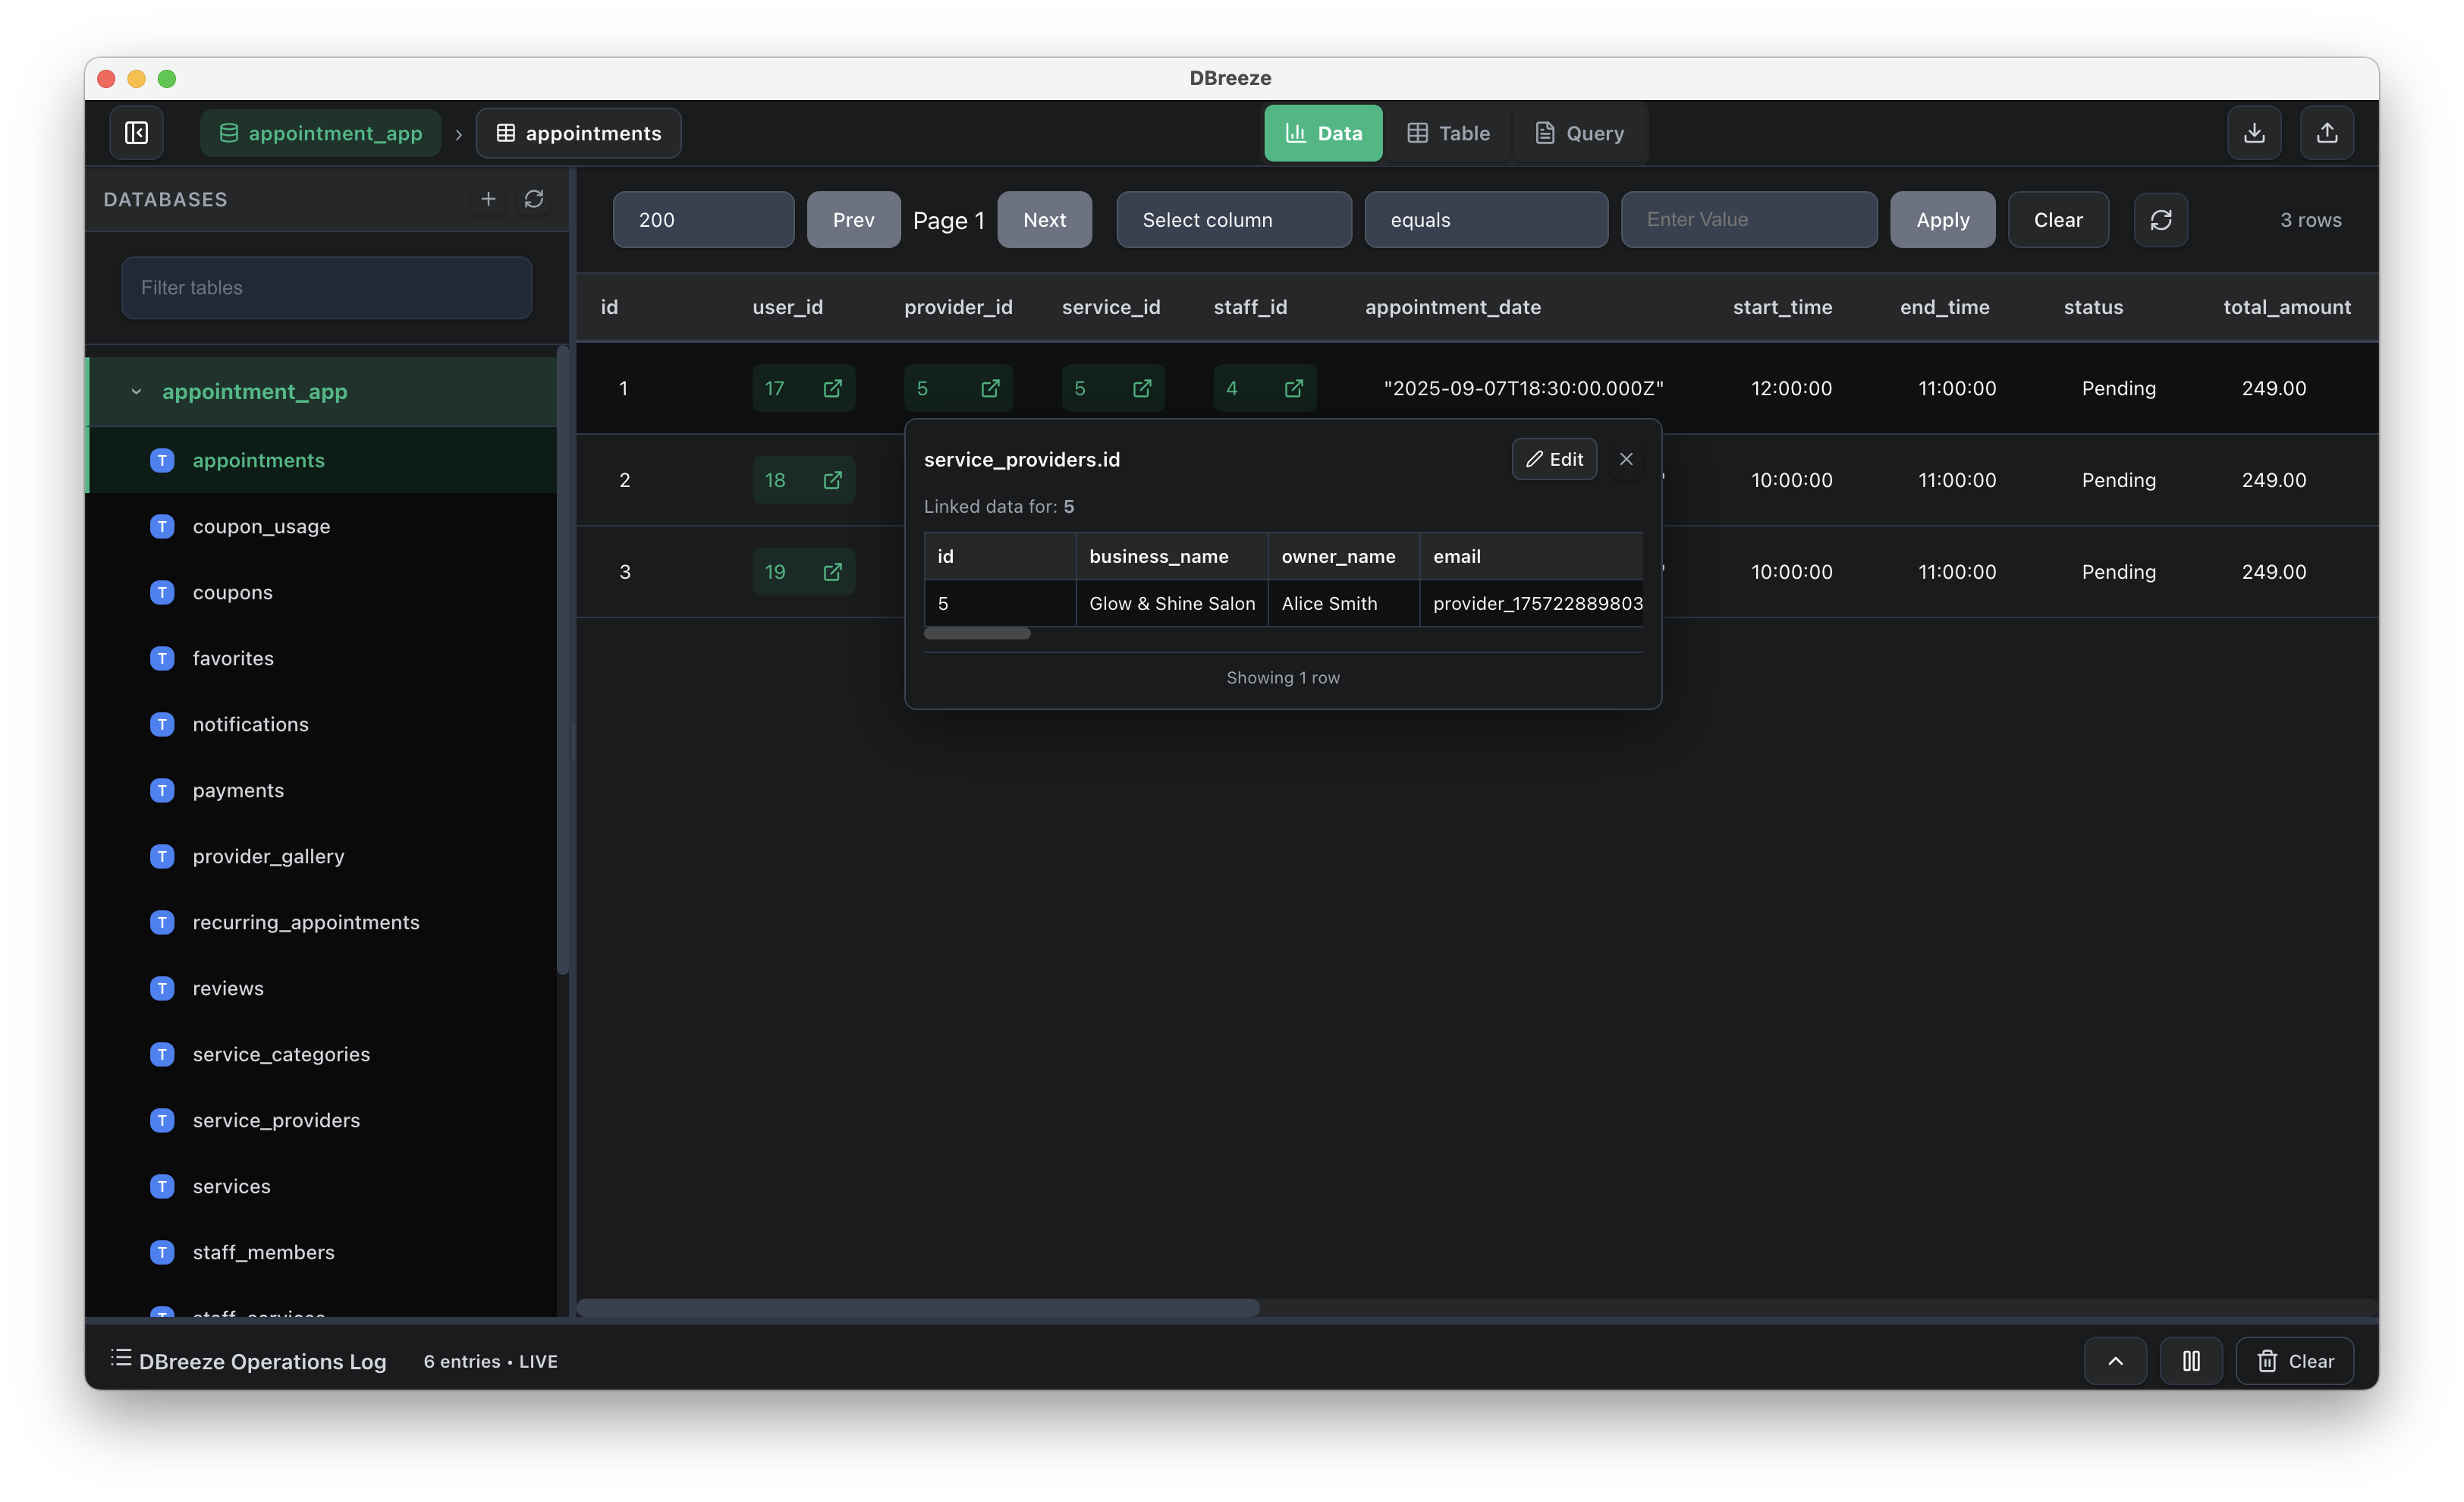Click the download/import icon in header
The width and height of the screenshot is (2464, 1502).
click(x=2253, y=133)
